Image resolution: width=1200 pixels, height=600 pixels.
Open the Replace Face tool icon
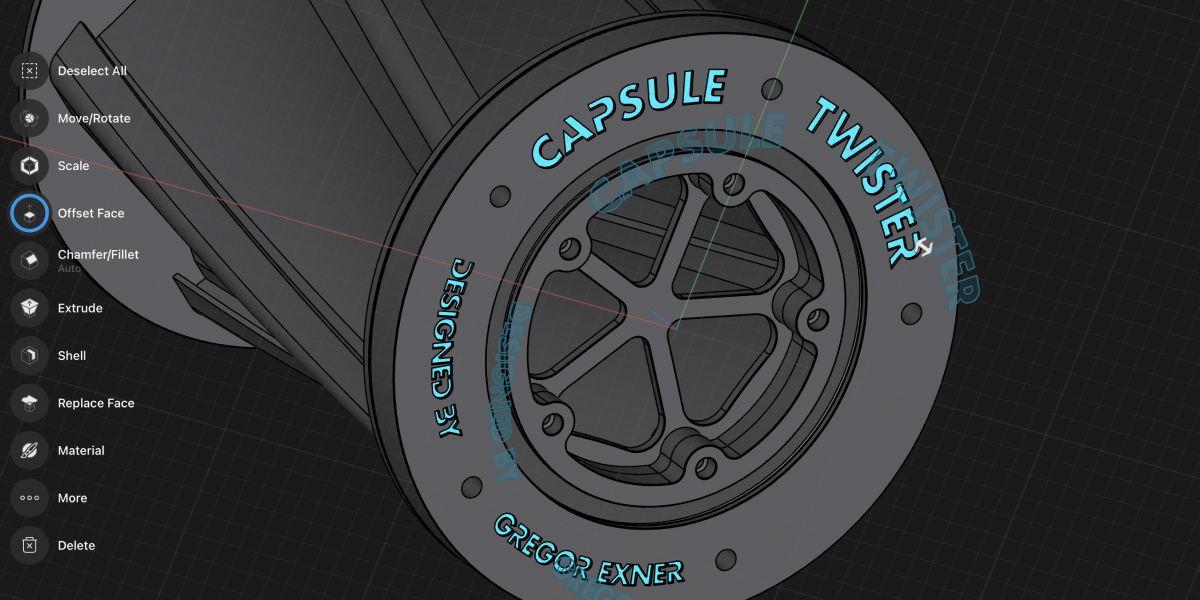29,403
